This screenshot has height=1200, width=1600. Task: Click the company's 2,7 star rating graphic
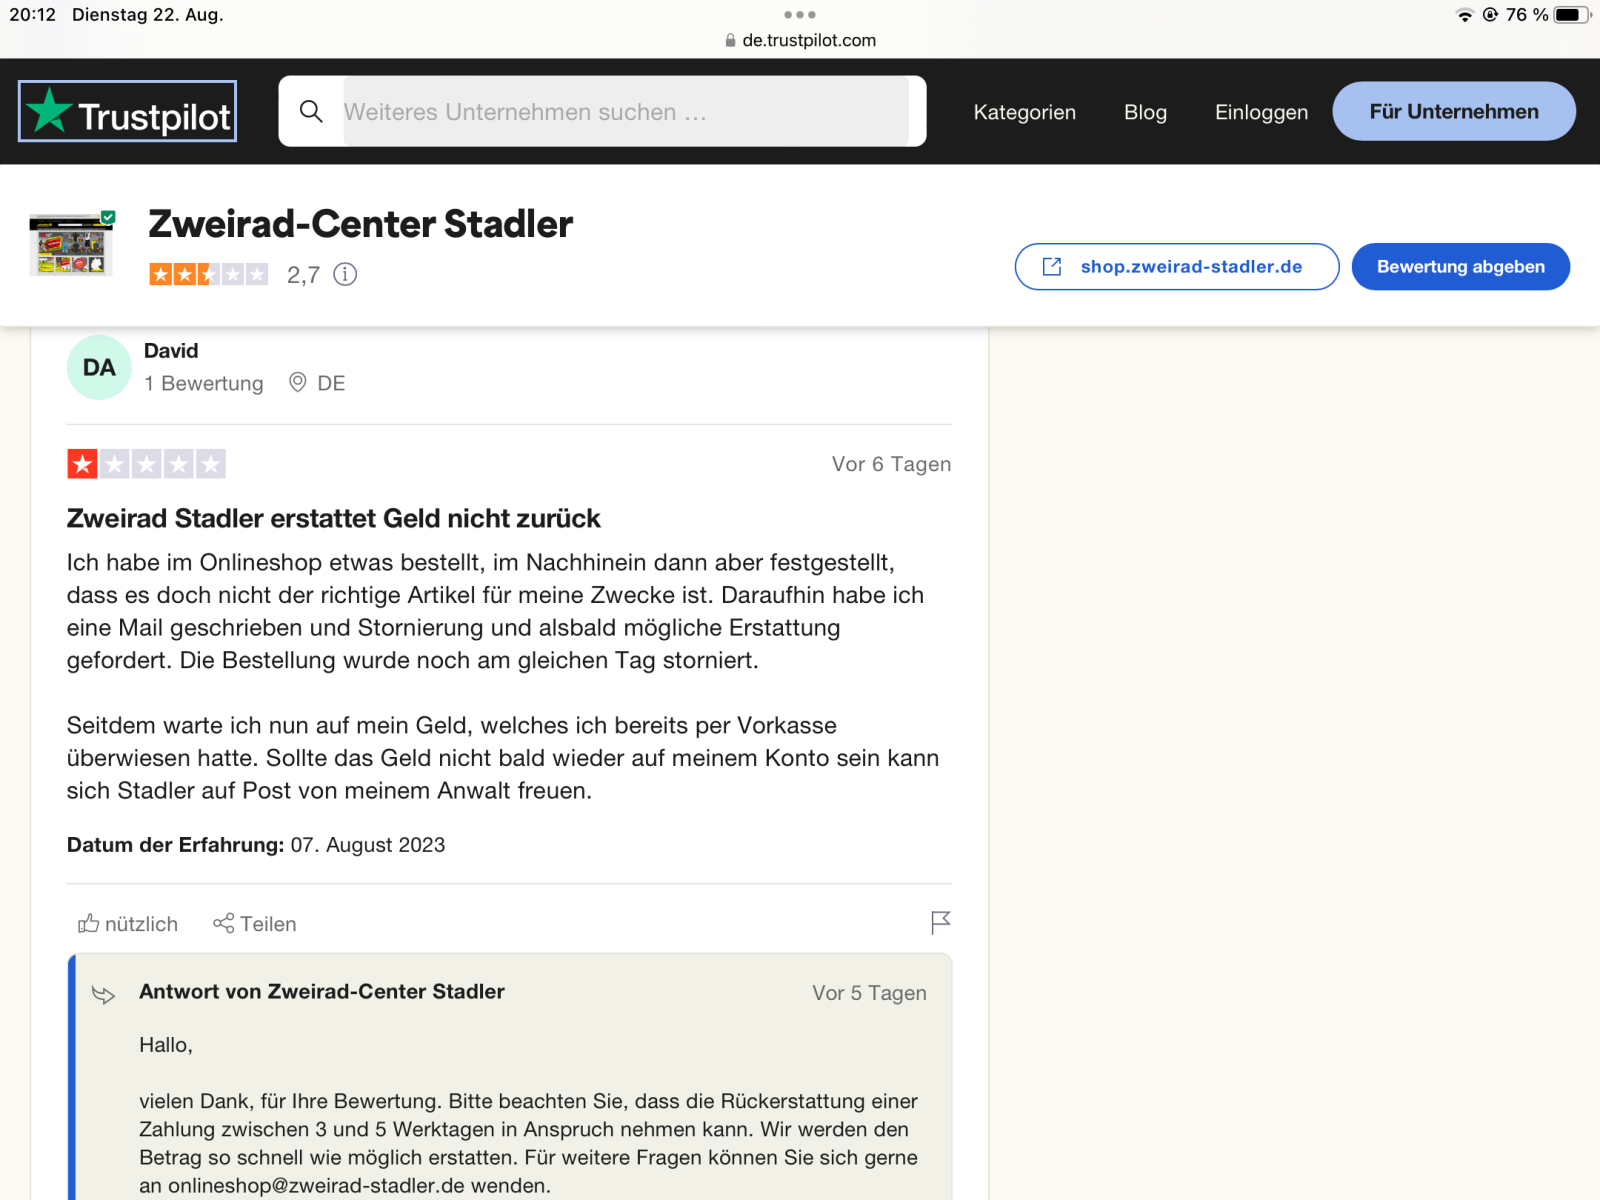pos(209,274)
